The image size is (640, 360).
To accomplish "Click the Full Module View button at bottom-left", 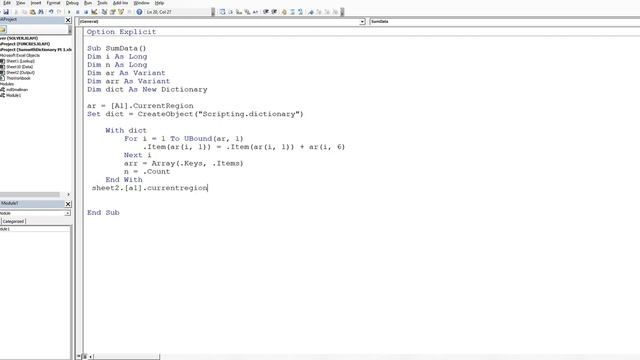I will point(84,357).
